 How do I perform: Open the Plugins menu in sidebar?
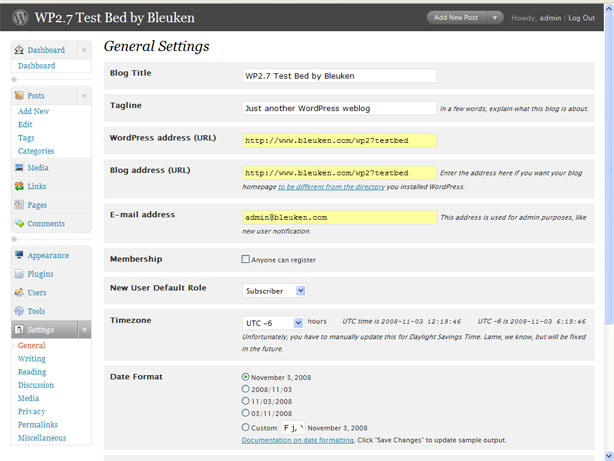[x=40, y=274]
